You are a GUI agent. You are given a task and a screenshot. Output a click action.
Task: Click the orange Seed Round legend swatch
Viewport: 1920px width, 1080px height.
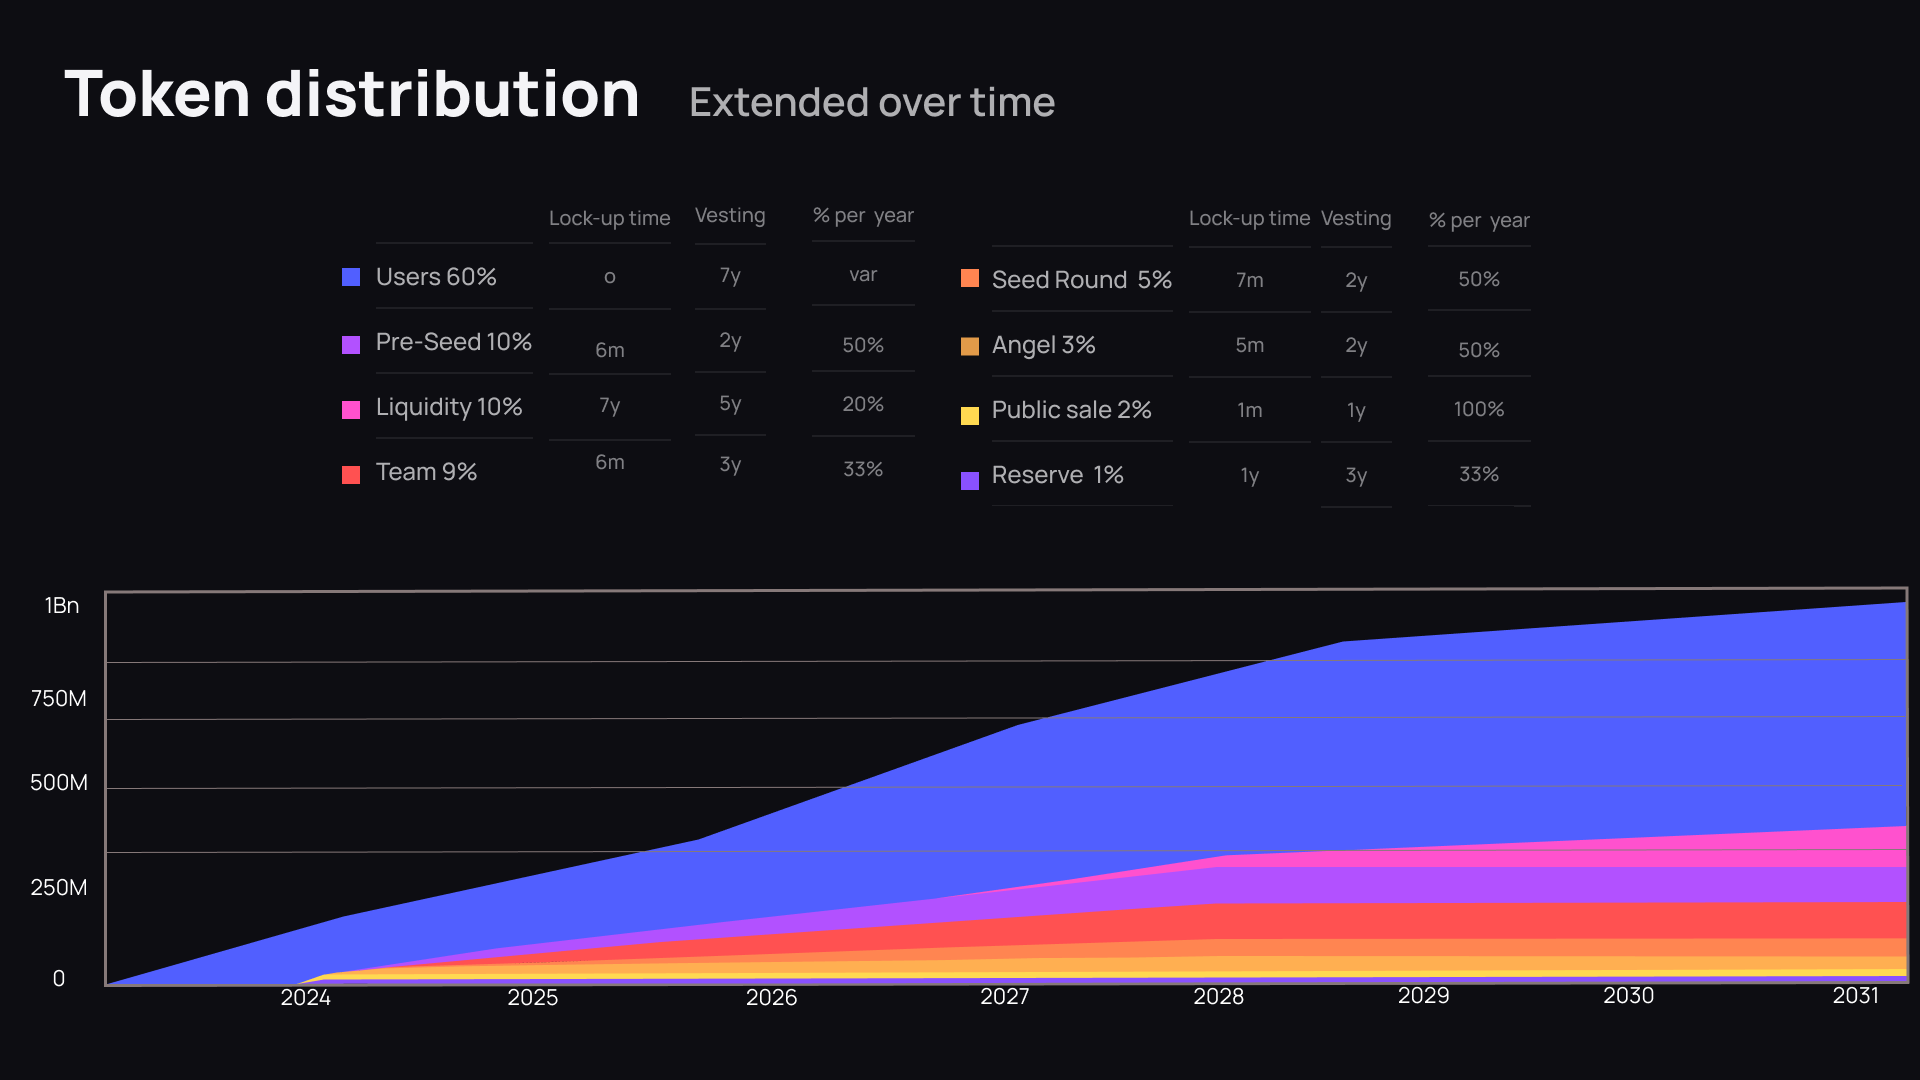[970, 278]
